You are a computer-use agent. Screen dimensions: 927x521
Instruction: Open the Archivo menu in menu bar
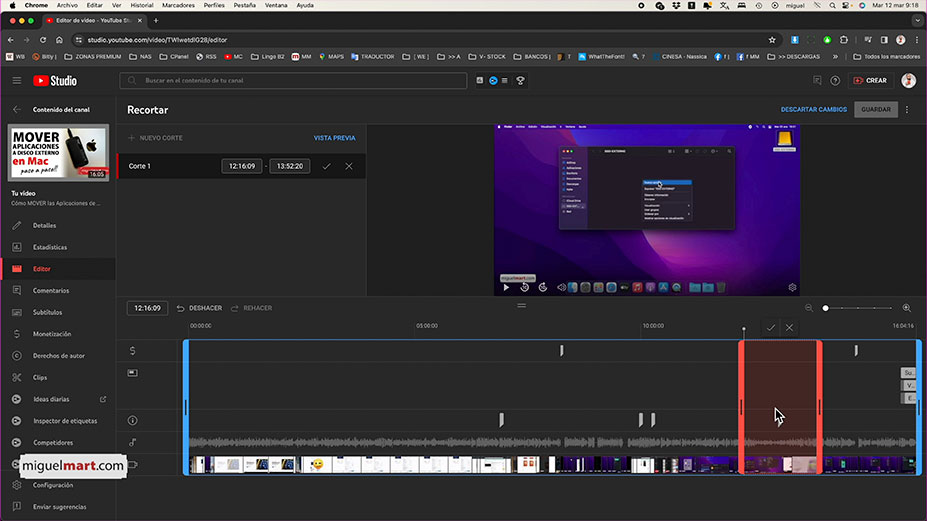tap(67, 5)
